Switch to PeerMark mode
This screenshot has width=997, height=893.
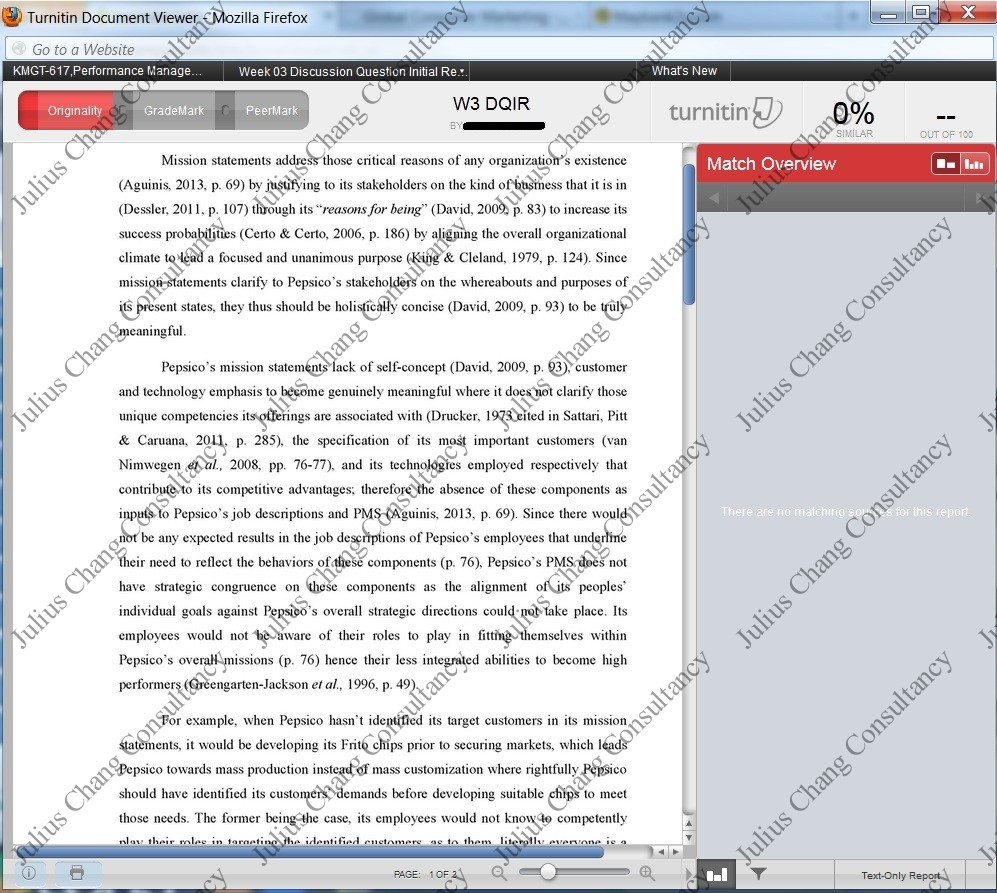[x=272, y=111]
